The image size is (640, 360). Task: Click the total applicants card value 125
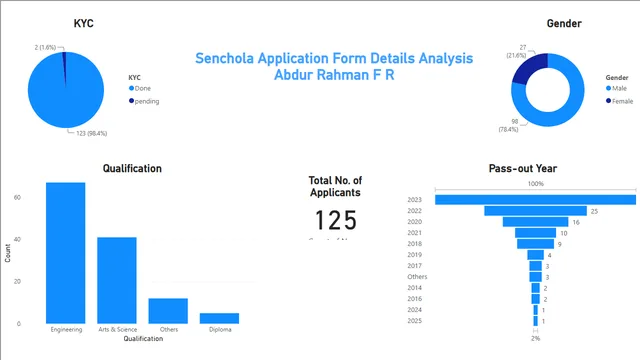[x=336, y=220]
